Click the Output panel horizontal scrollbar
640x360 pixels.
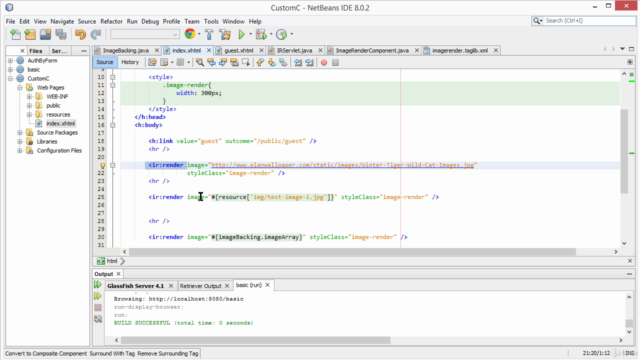(256, 340)
